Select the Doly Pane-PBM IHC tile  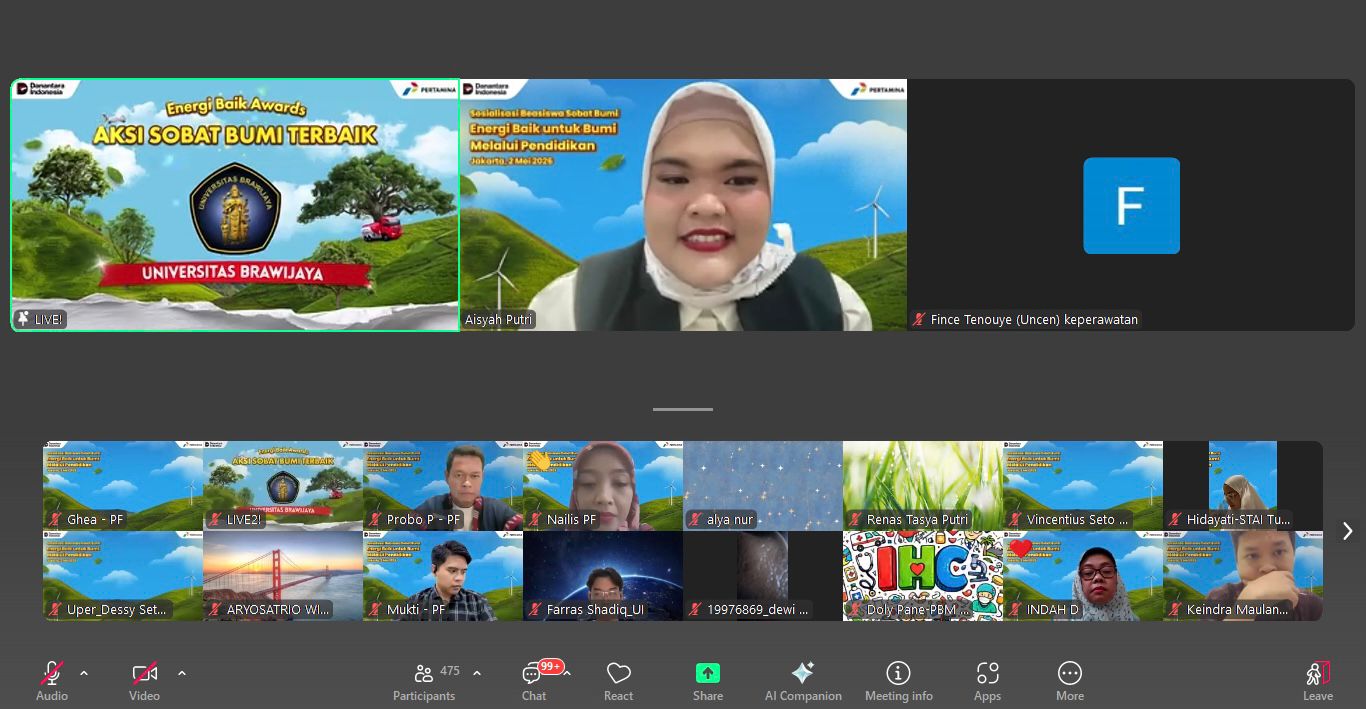click(x=923, y=576)
